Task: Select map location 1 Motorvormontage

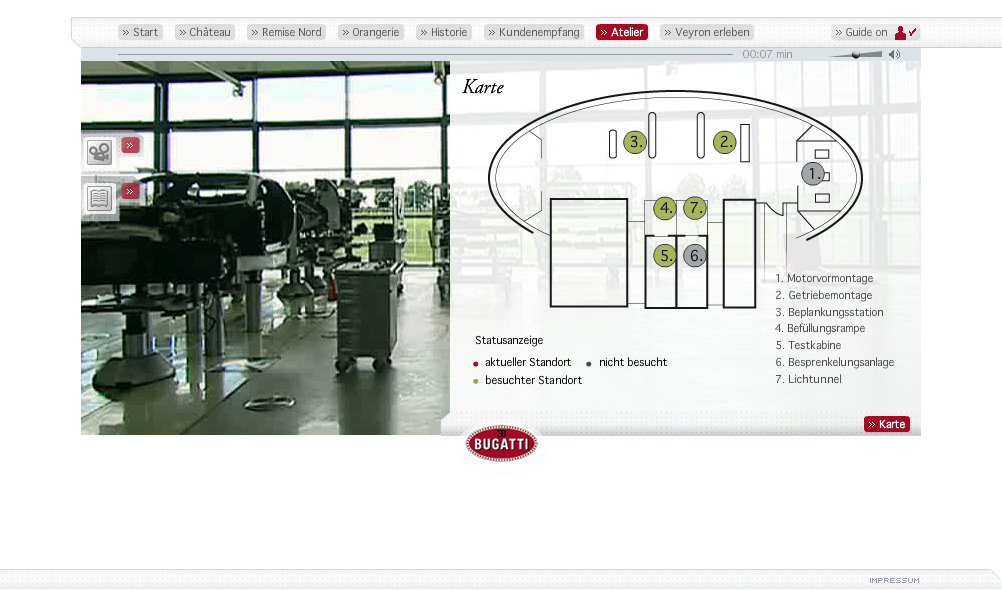Action: coord(813,173)
